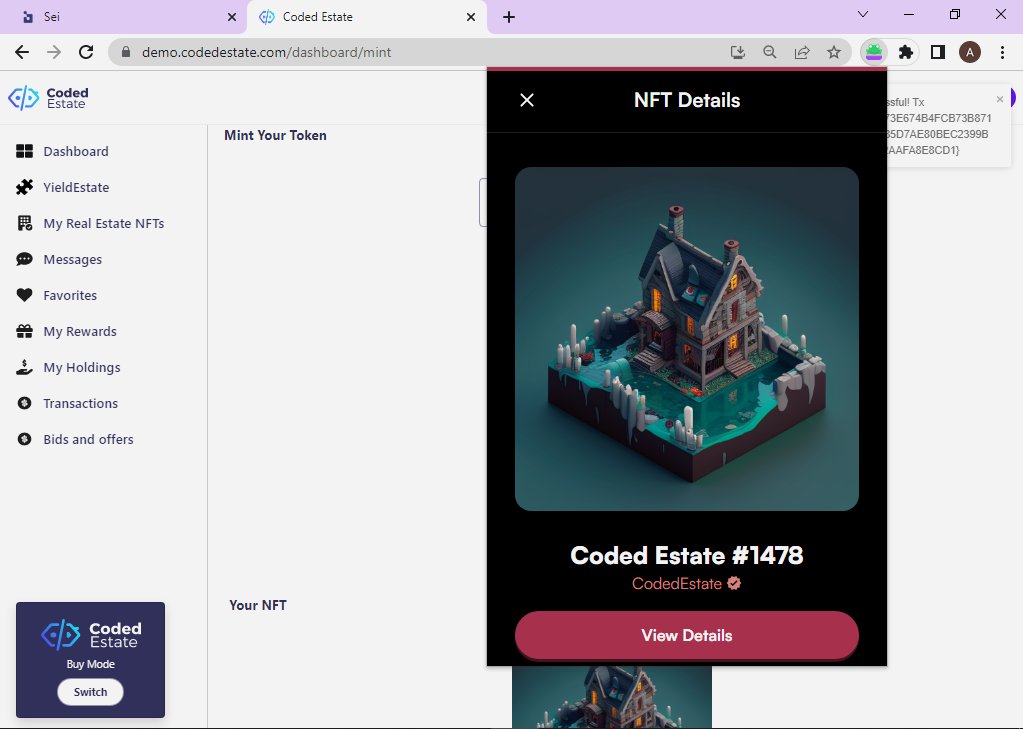Viewport: 1023px width, 729px height.
Task: Select the My Rewards gift icon
Action: point(24,331)
